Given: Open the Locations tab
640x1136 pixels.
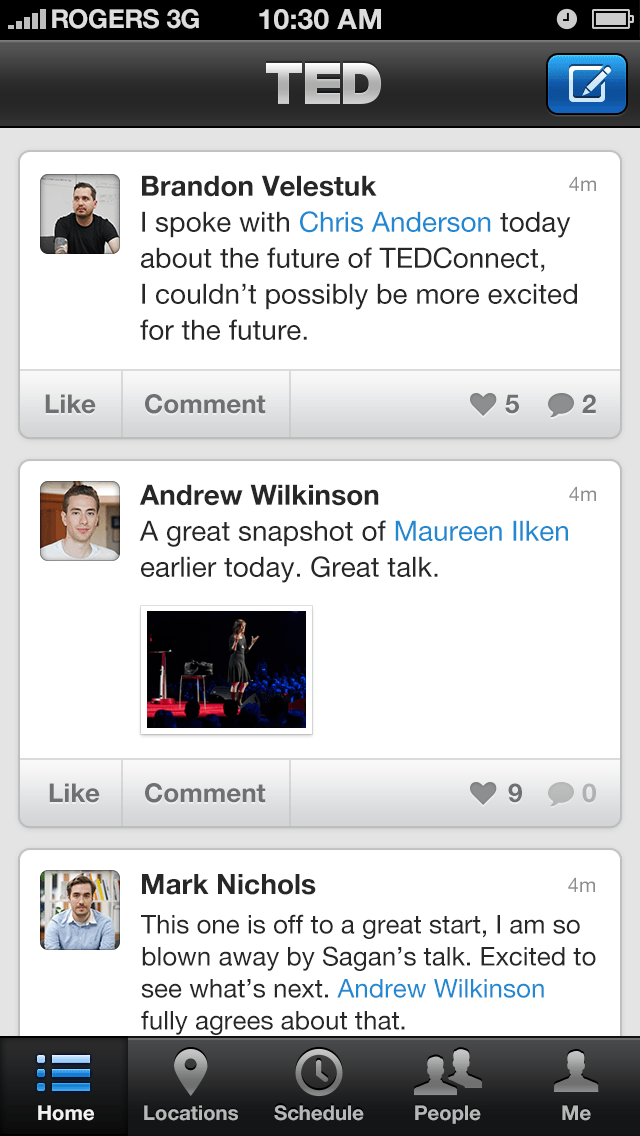Looking at the screenshot, I should click(x=190, y=1087).
